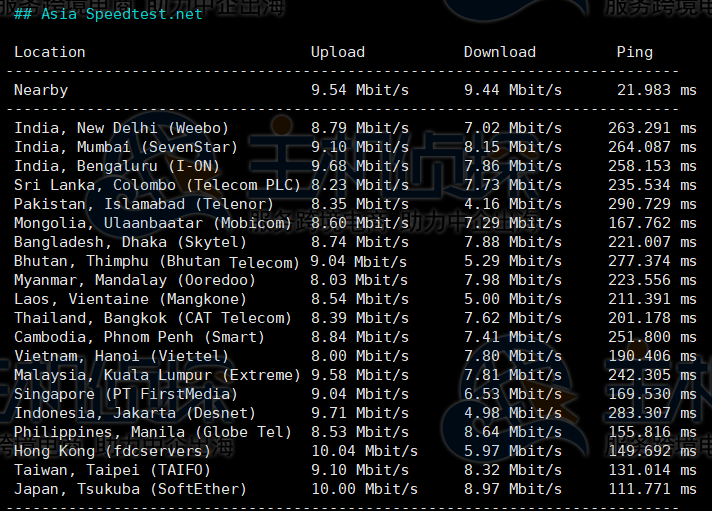This screenshot has width=712, height=511.
Task: Click Singapore download '6.53 Mbit/s'
Action: [513, 396]
